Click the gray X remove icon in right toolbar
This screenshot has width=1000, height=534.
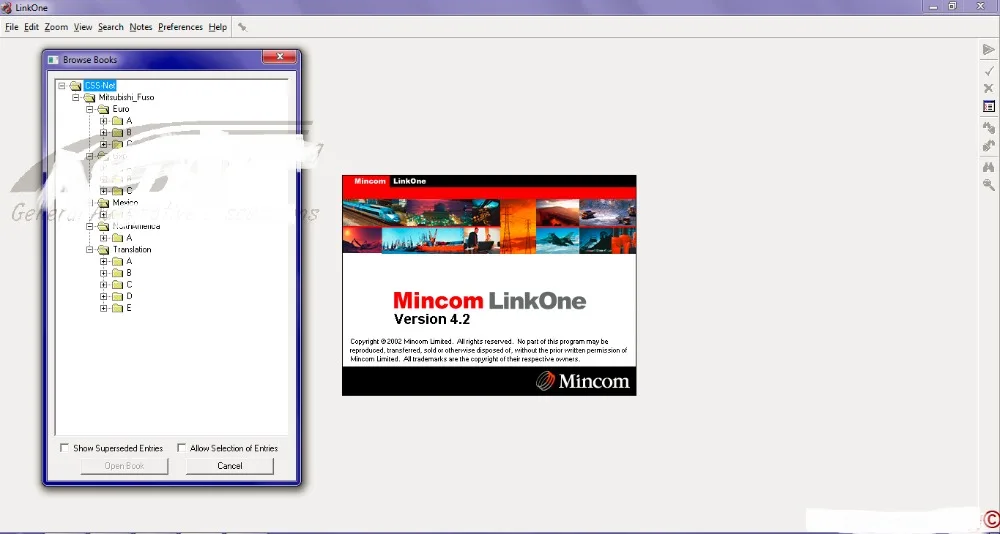(989, 88)
